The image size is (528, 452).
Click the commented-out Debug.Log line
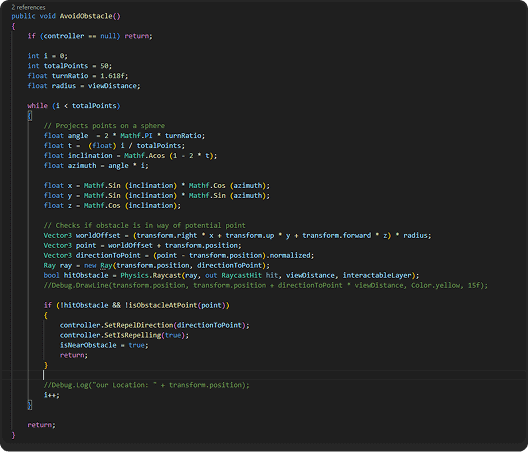click(146, 385)
